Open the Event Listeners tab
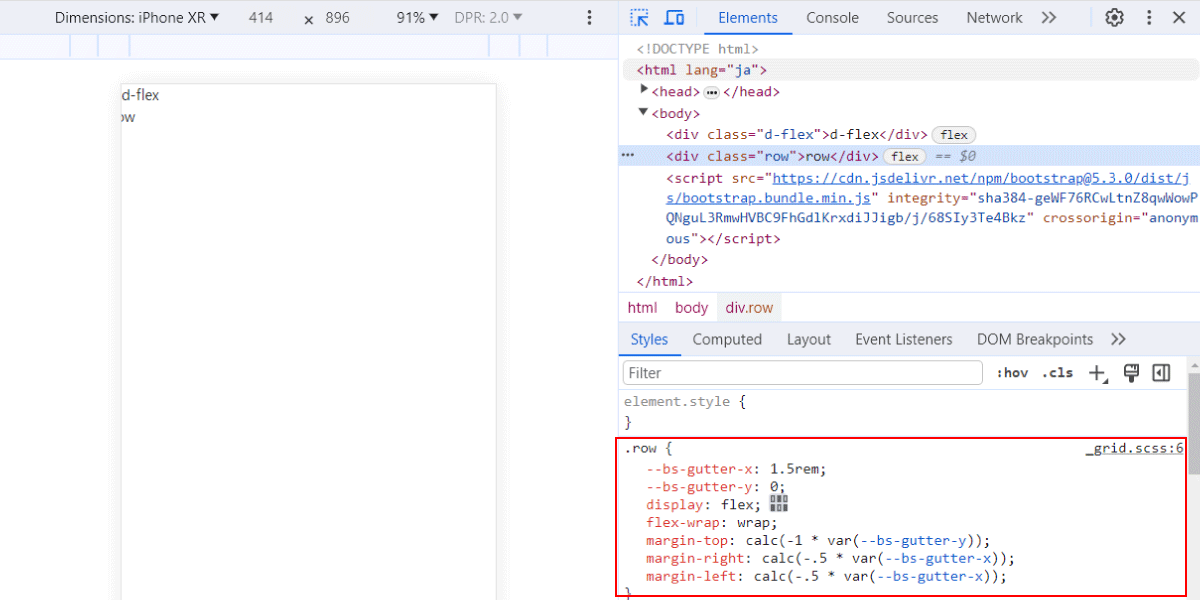The width and height of the screenshot is (1200, 600). (x=904, y=339)
